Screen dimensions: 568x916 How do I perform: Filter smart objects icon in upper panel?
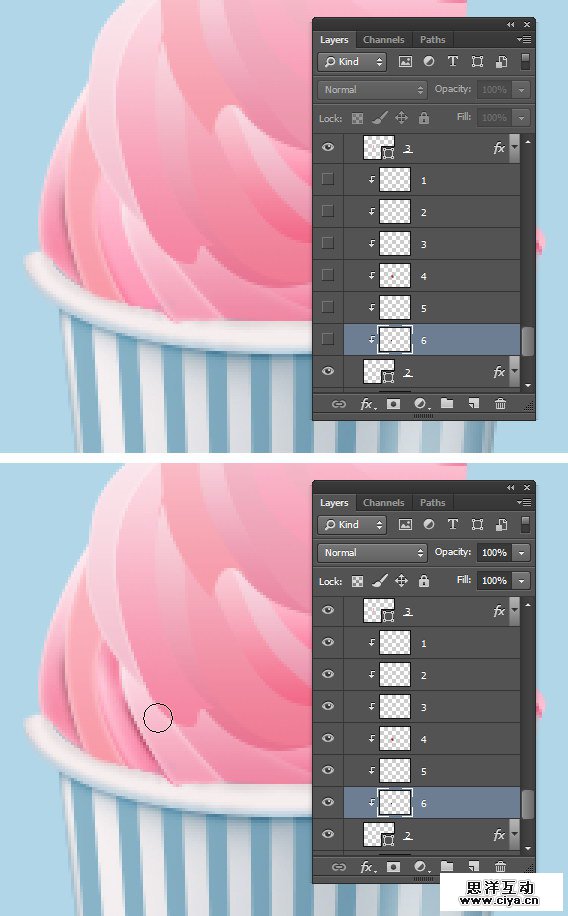pos(501,62)
